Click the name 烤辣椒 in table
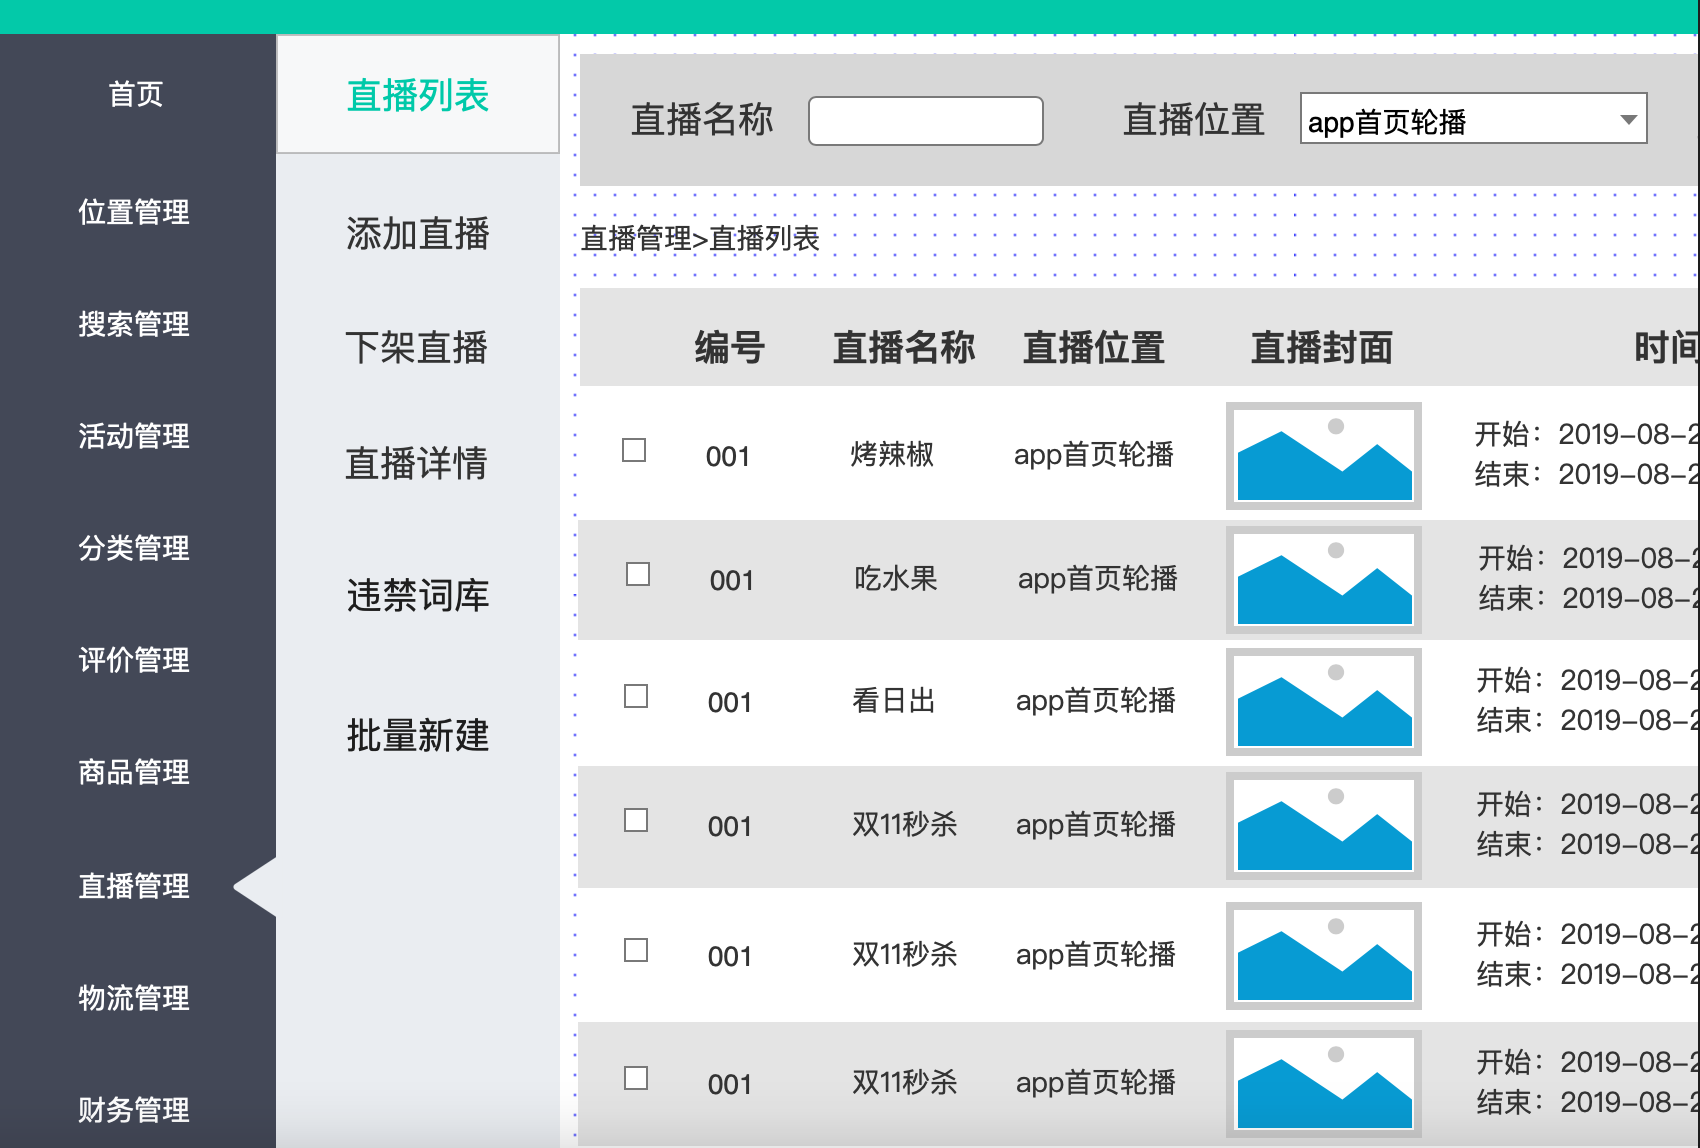Image resolution: width=1700 pixels, height=1148 pixels. coord(892,454)
